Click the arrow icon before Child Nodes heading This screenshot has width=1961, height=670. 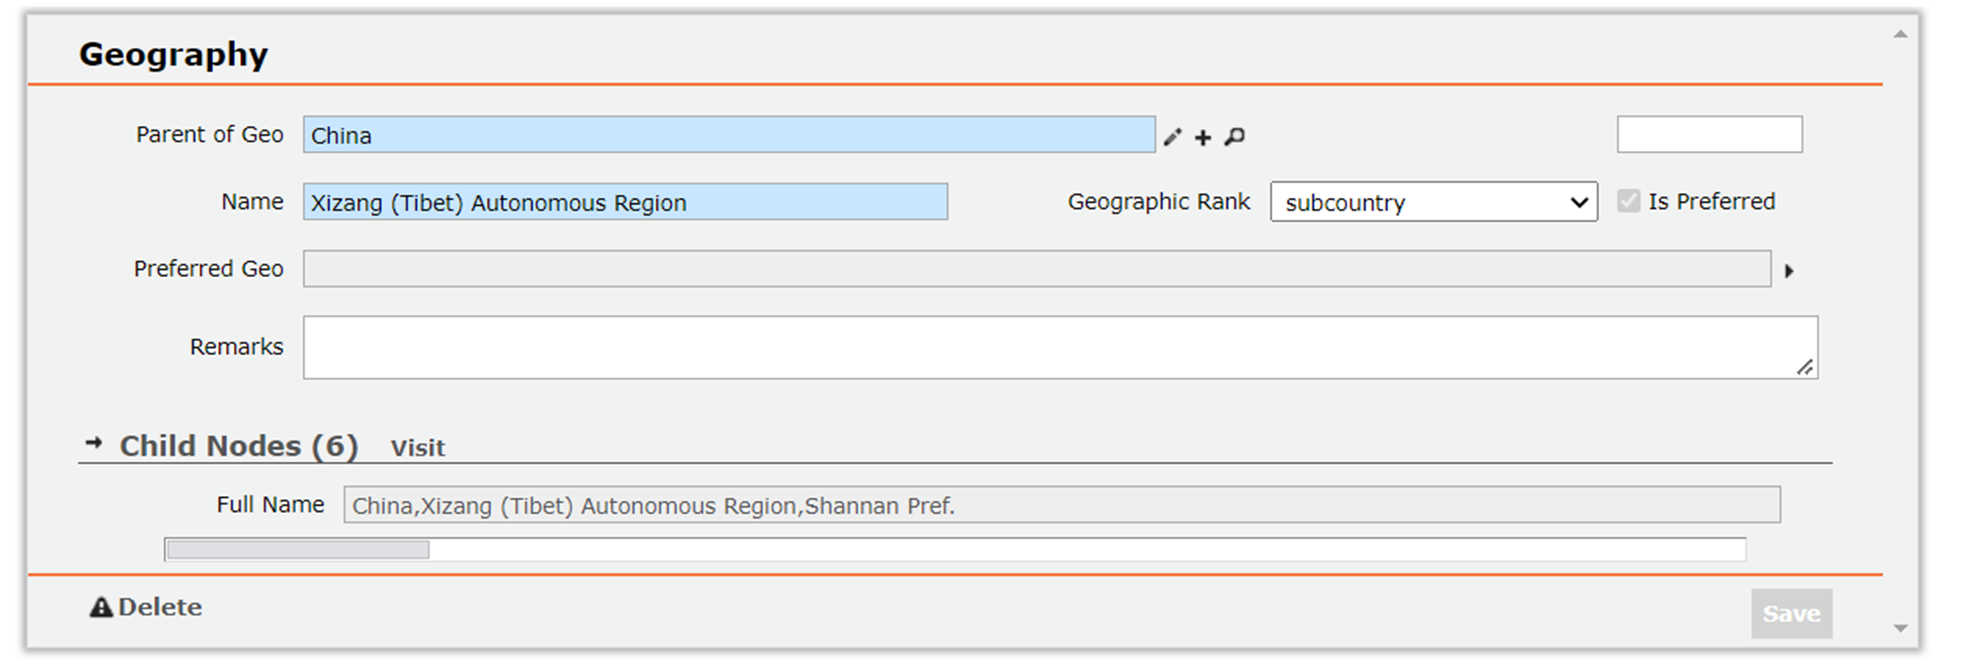click(x=91, y=446)
